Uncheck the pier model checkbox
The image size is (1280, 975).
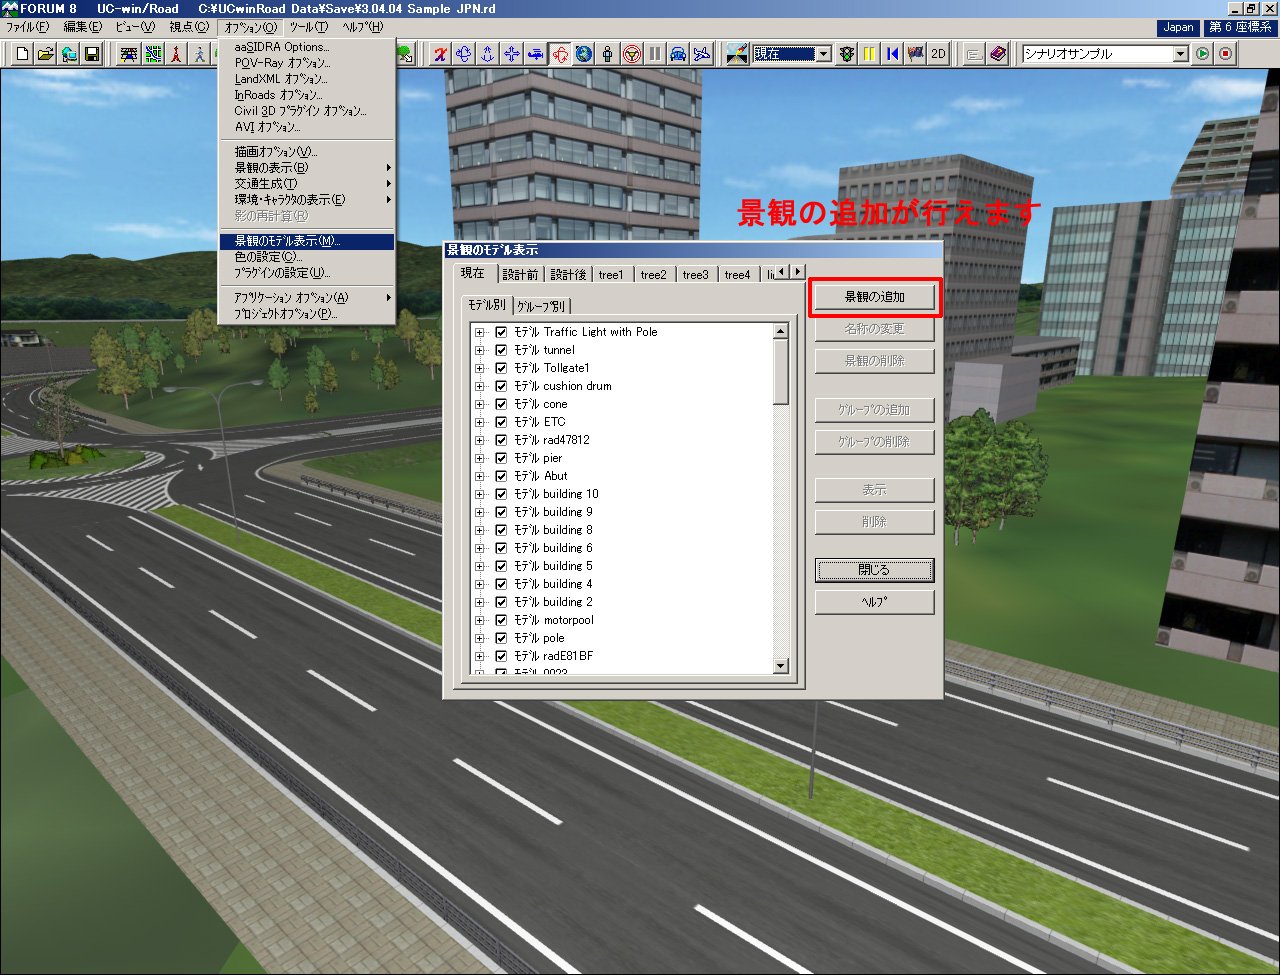pos(502,458)
